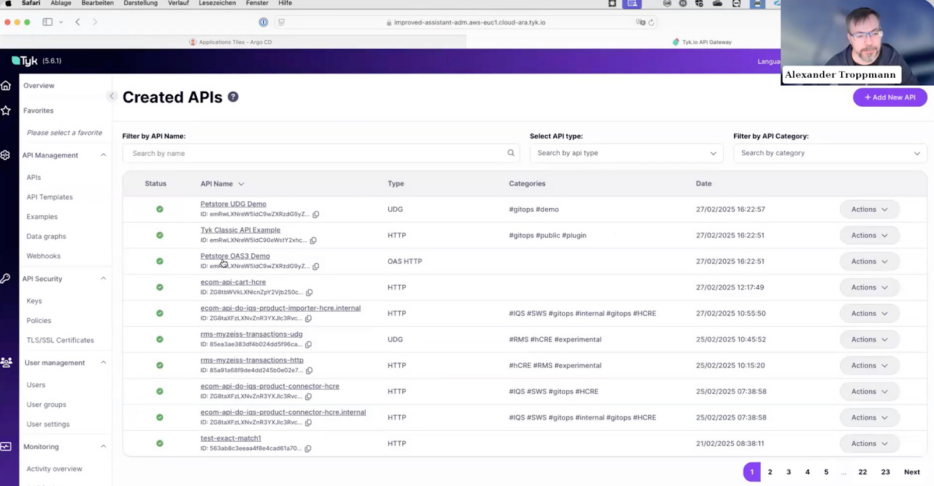
Task: Open Overview in sidebar
Action: [x=39, y=86]
